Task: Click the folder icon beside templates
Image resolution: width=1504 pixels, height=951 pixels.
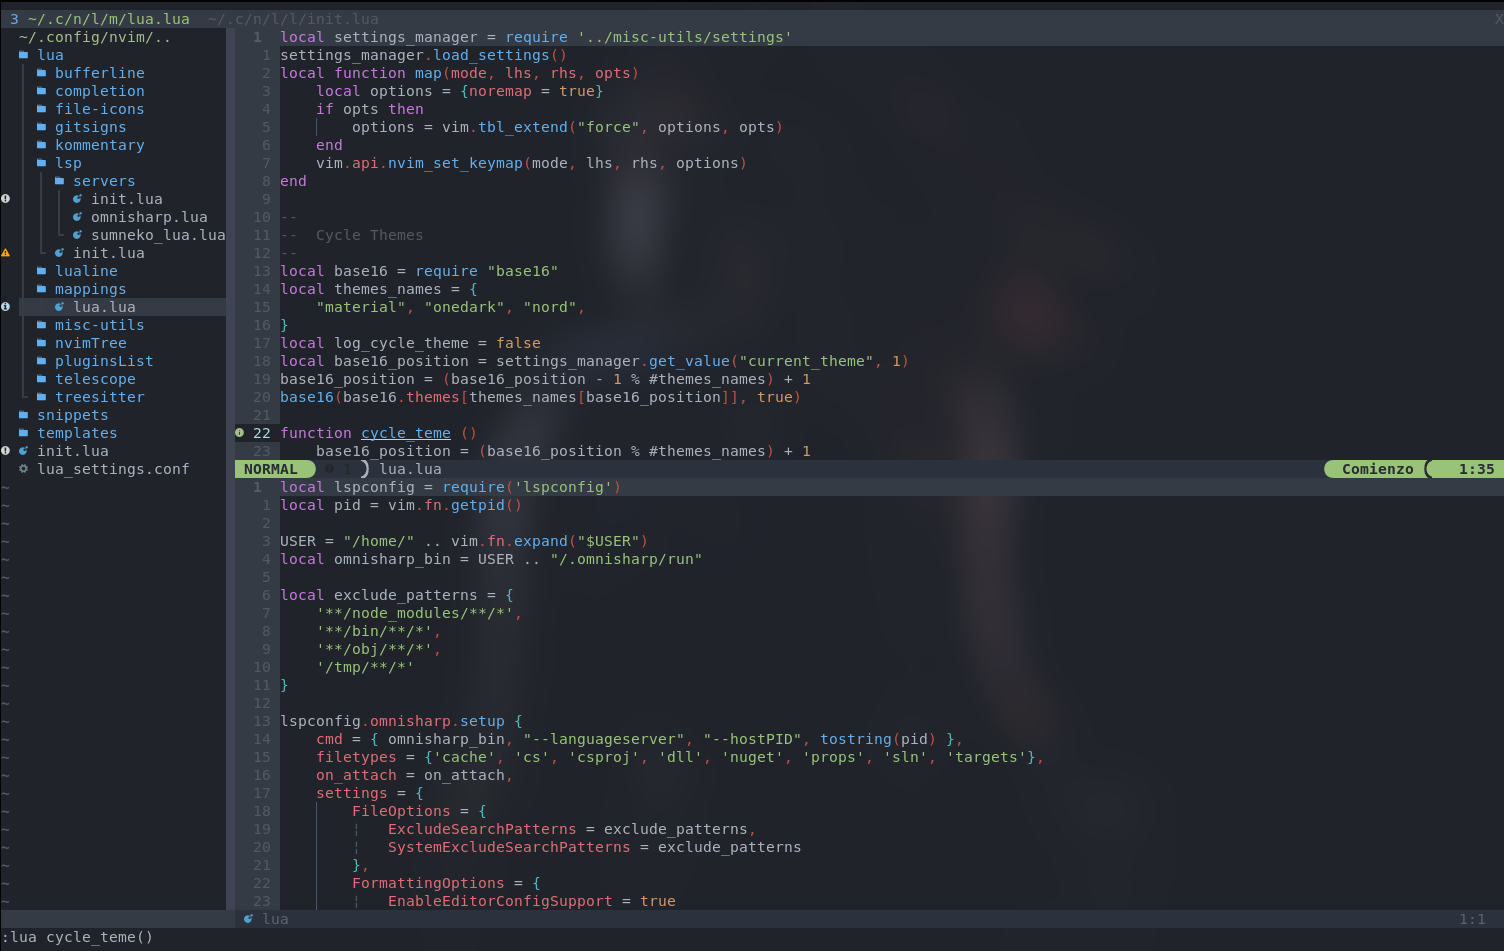Action: pyautogui.click(x=23, y=433)
